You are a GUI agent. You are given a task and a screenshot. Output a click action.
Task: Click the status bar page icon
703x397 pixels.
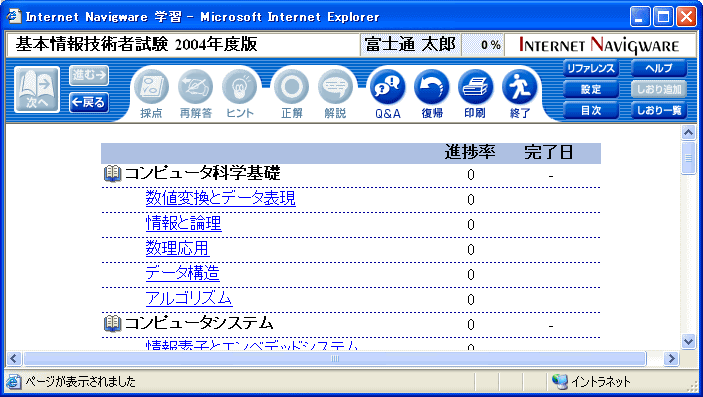point(14,381)
